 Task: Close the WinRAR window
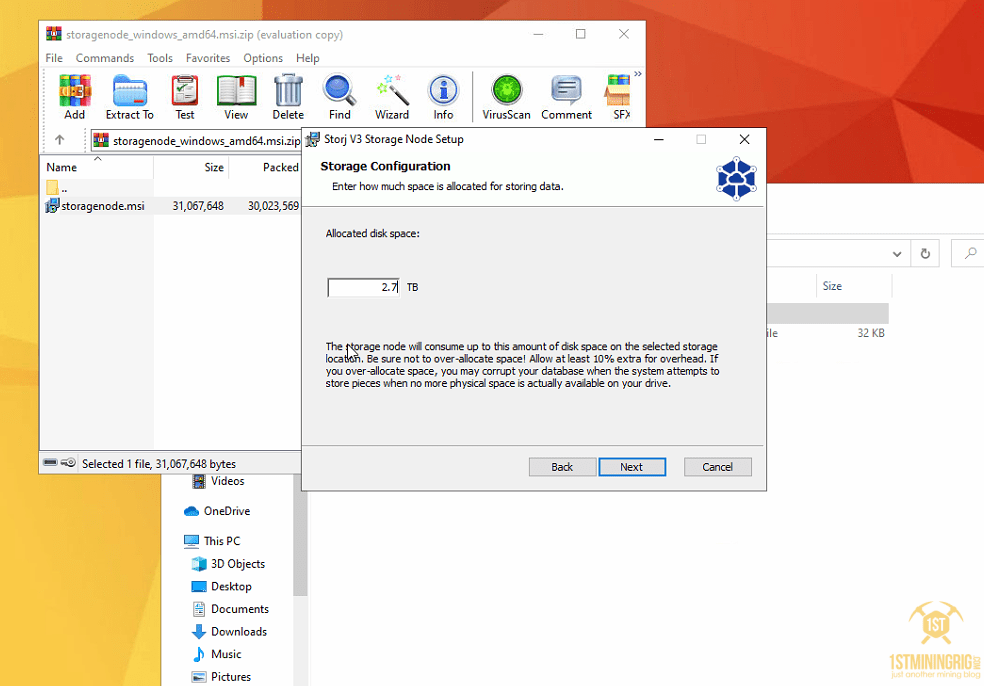pos(624,34)
